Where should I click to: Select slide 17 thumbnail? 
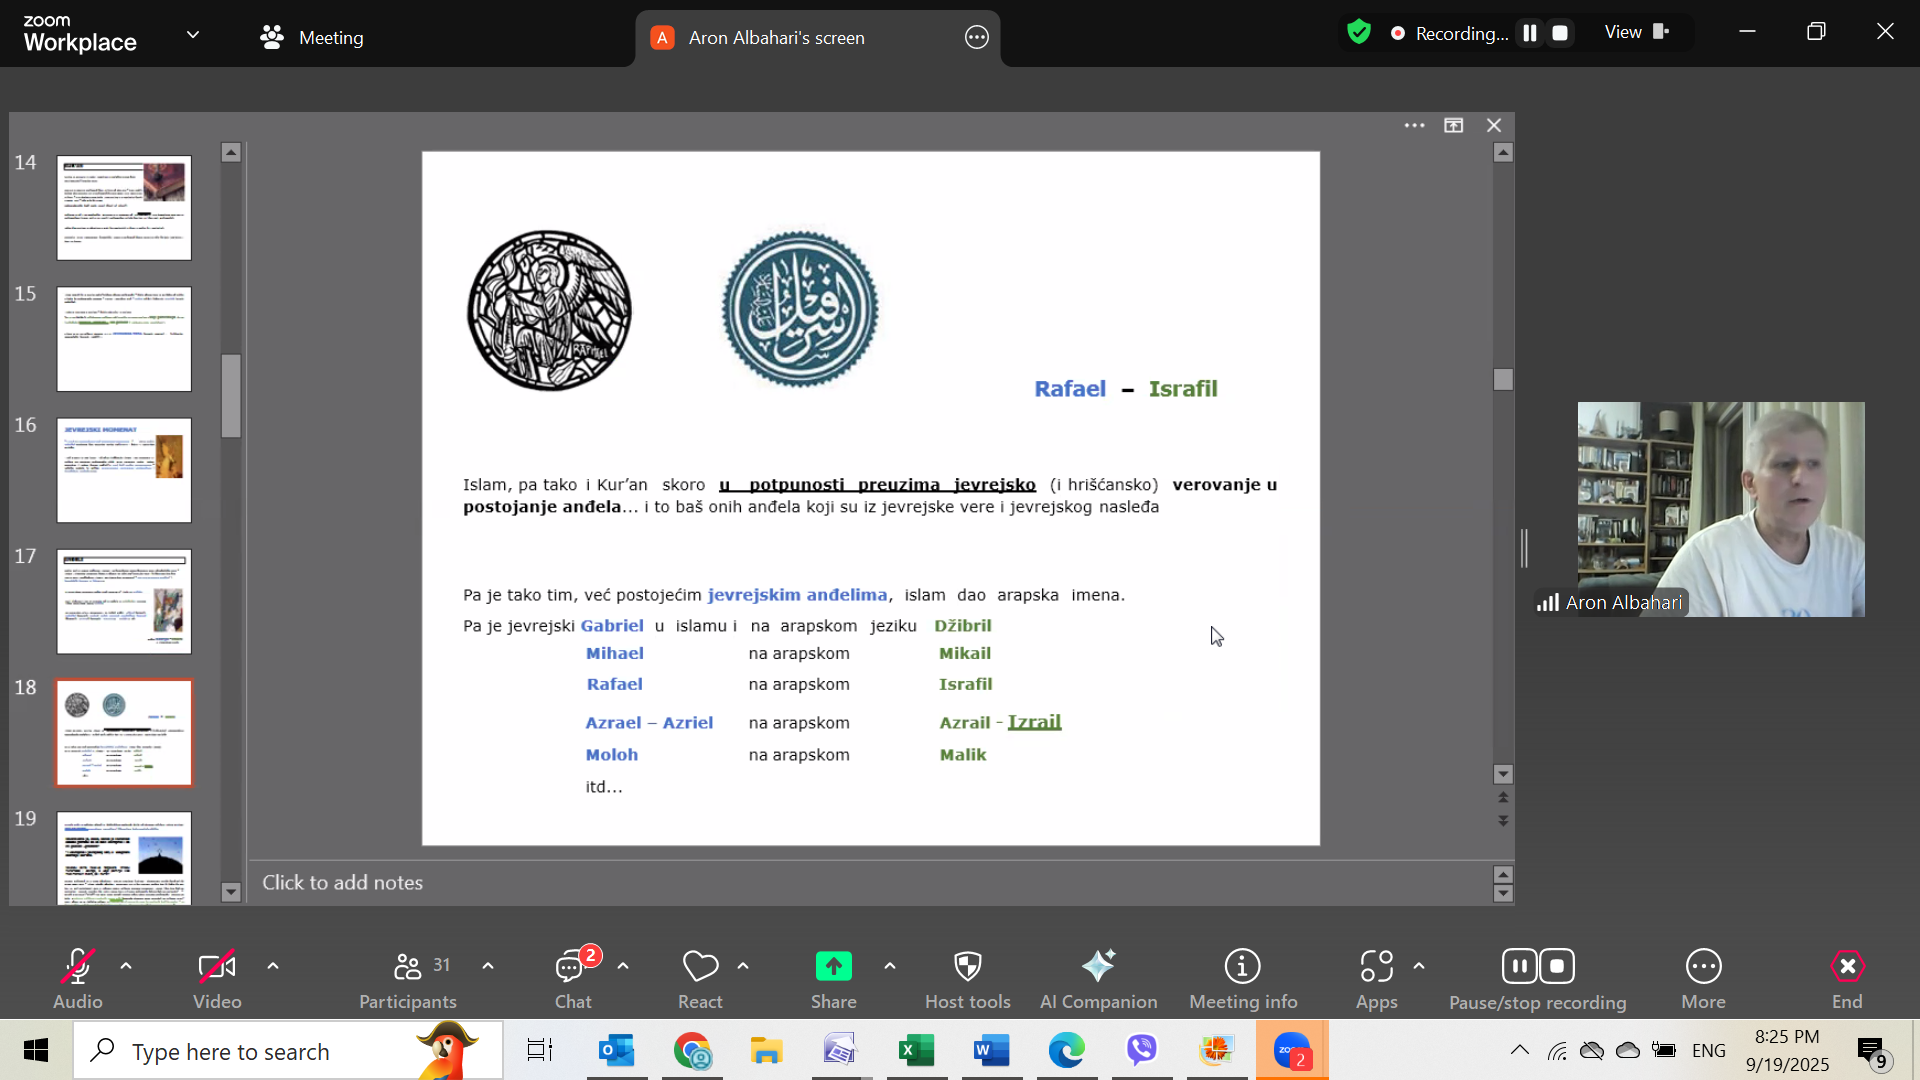124,601
